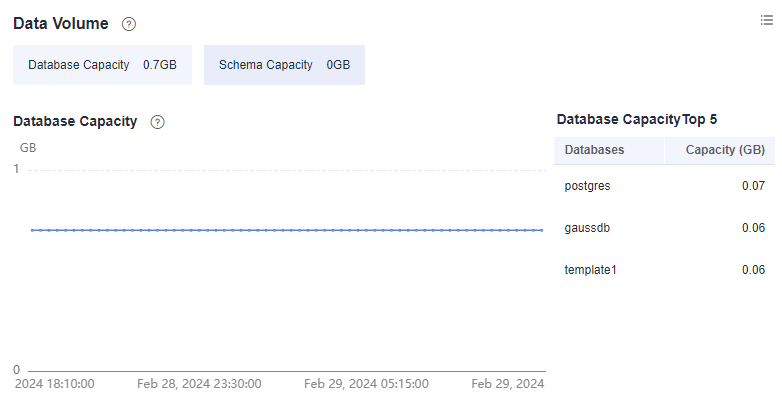Screen dimensions: 782x403
Task: Select the template1 database row
Action: point(664,270)
